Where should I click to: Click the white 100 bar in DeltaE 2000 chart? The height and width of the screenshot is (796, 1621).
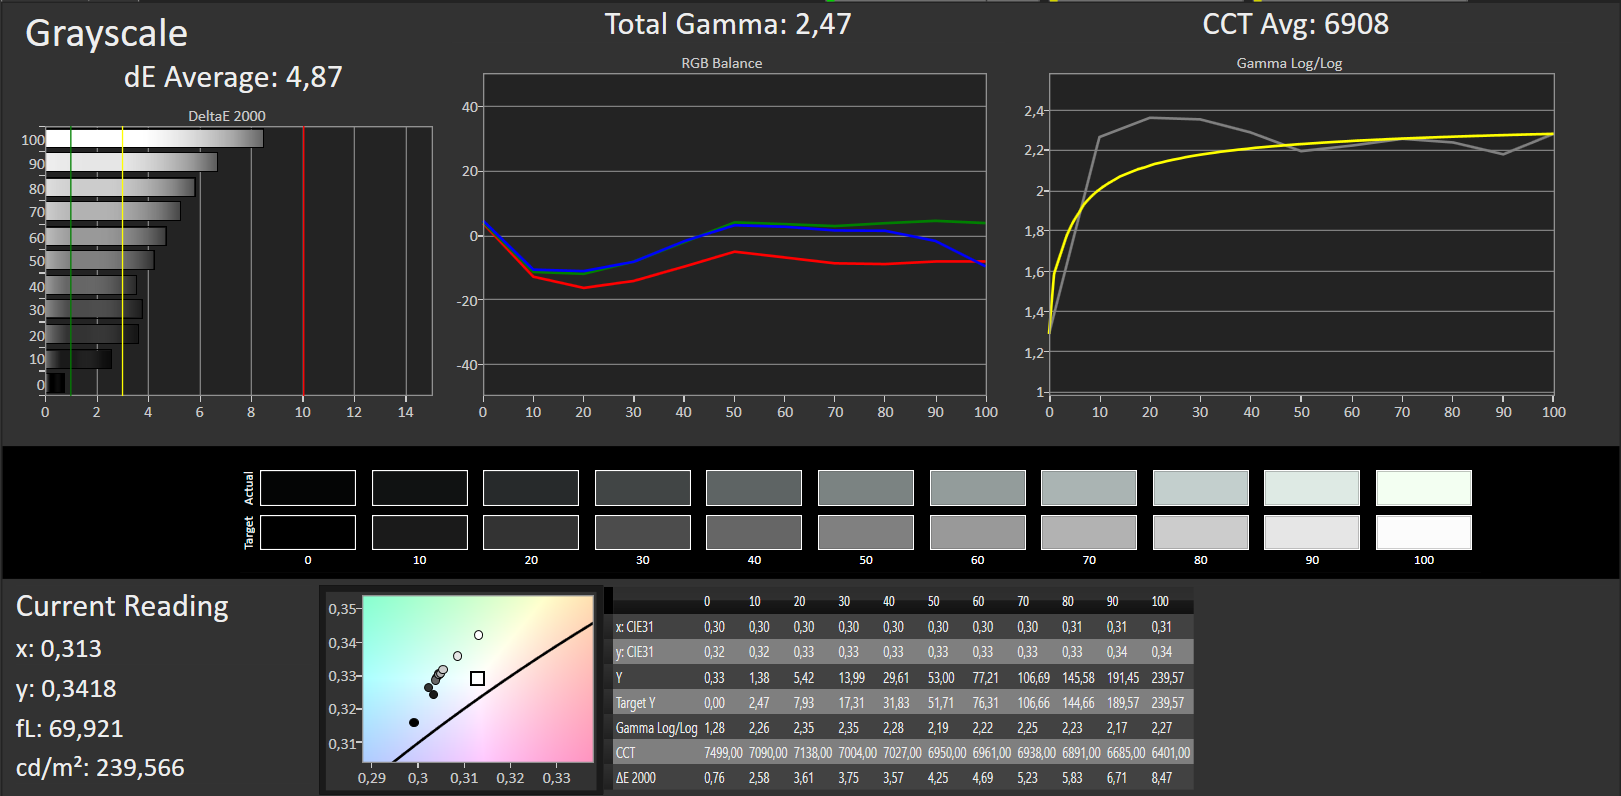click(x=154, y=138)
